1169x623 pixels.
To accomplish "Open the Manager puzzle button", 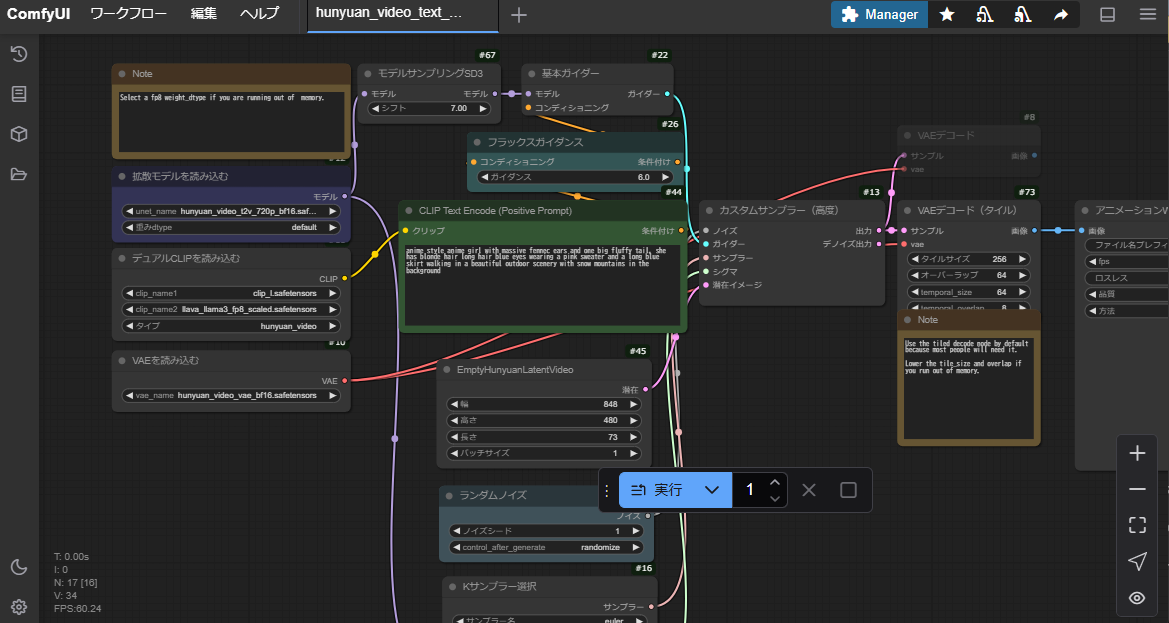I will pyautogui.click(x=880, y=14).
